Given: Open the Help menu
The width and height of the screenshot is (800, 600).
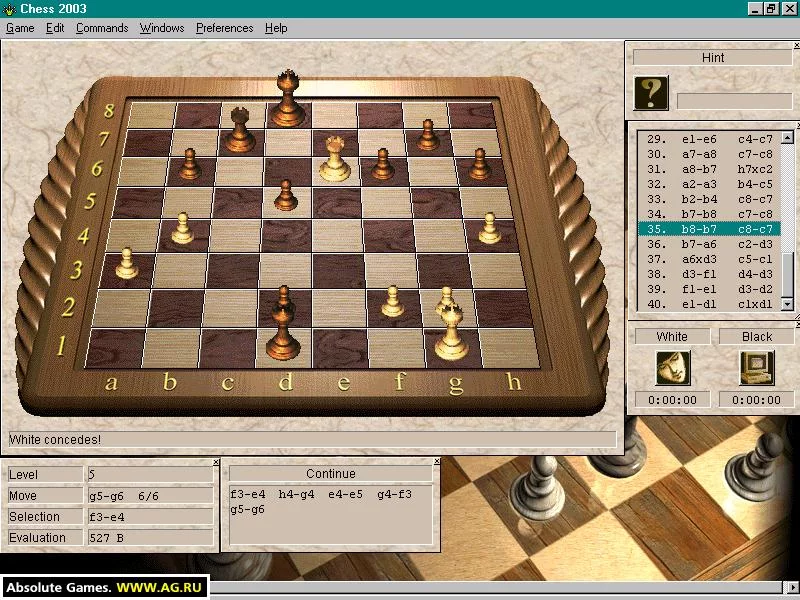Looking at the screenshot, I should tap(276, 28).
